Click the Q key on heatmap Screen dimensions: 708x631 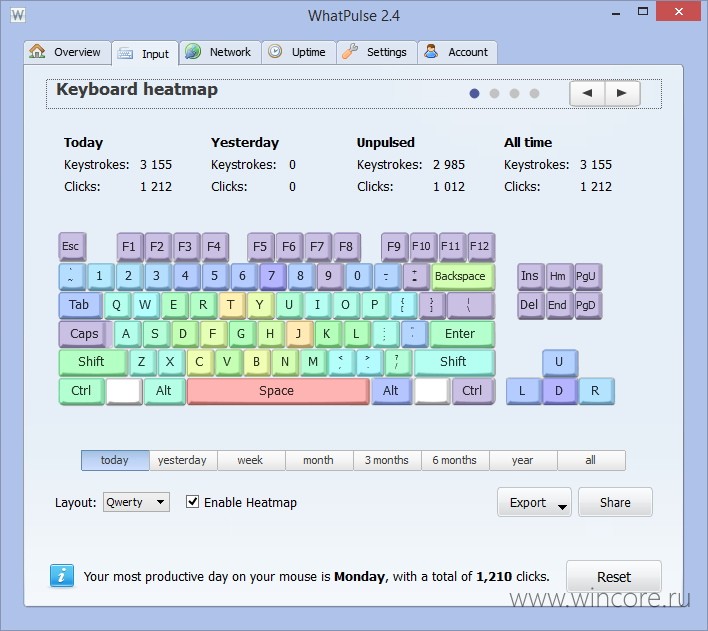click(x=117, y=305)
